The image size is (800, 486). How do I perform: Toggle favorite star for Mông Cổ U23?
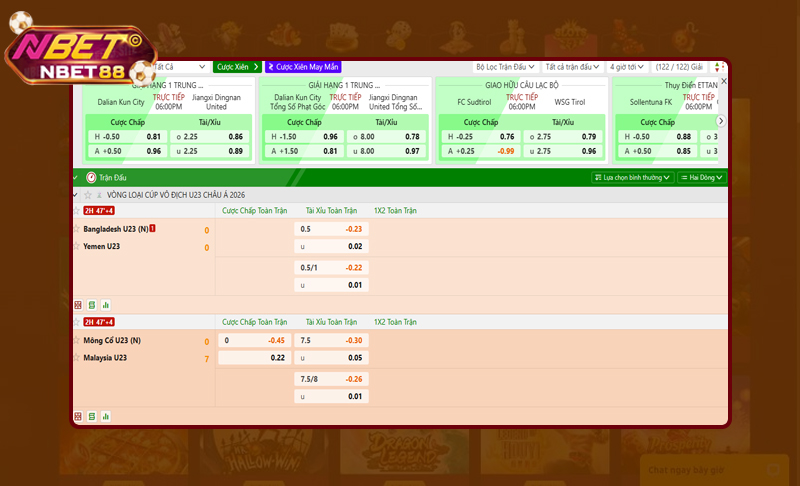pyautogui.click(x=76, y=340)
